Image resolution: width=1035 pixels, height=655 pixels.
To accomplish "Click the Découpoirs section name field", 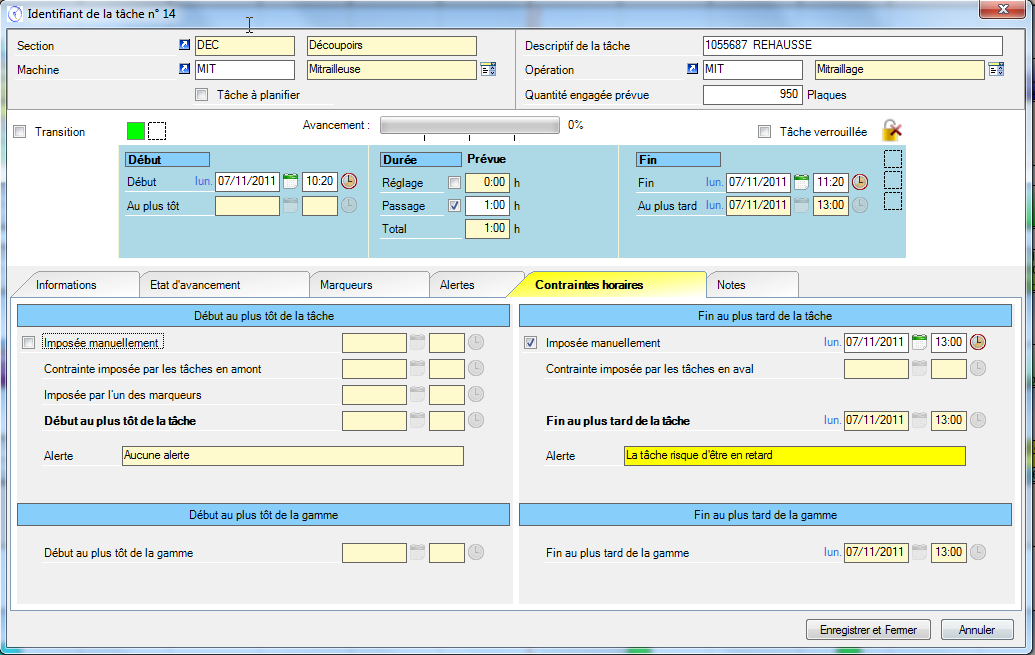I will [392, 46].
